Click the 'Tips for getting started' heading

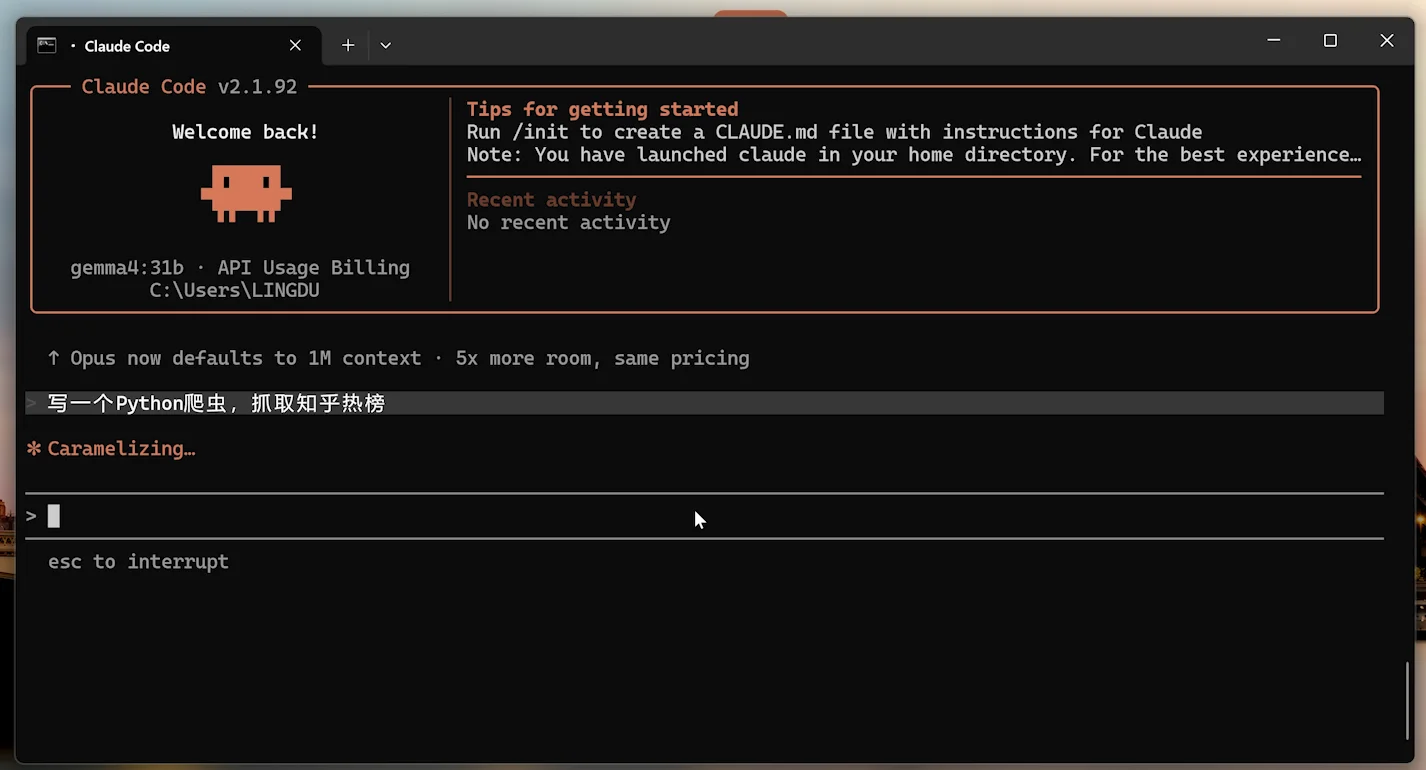click(x=602, y=109)
